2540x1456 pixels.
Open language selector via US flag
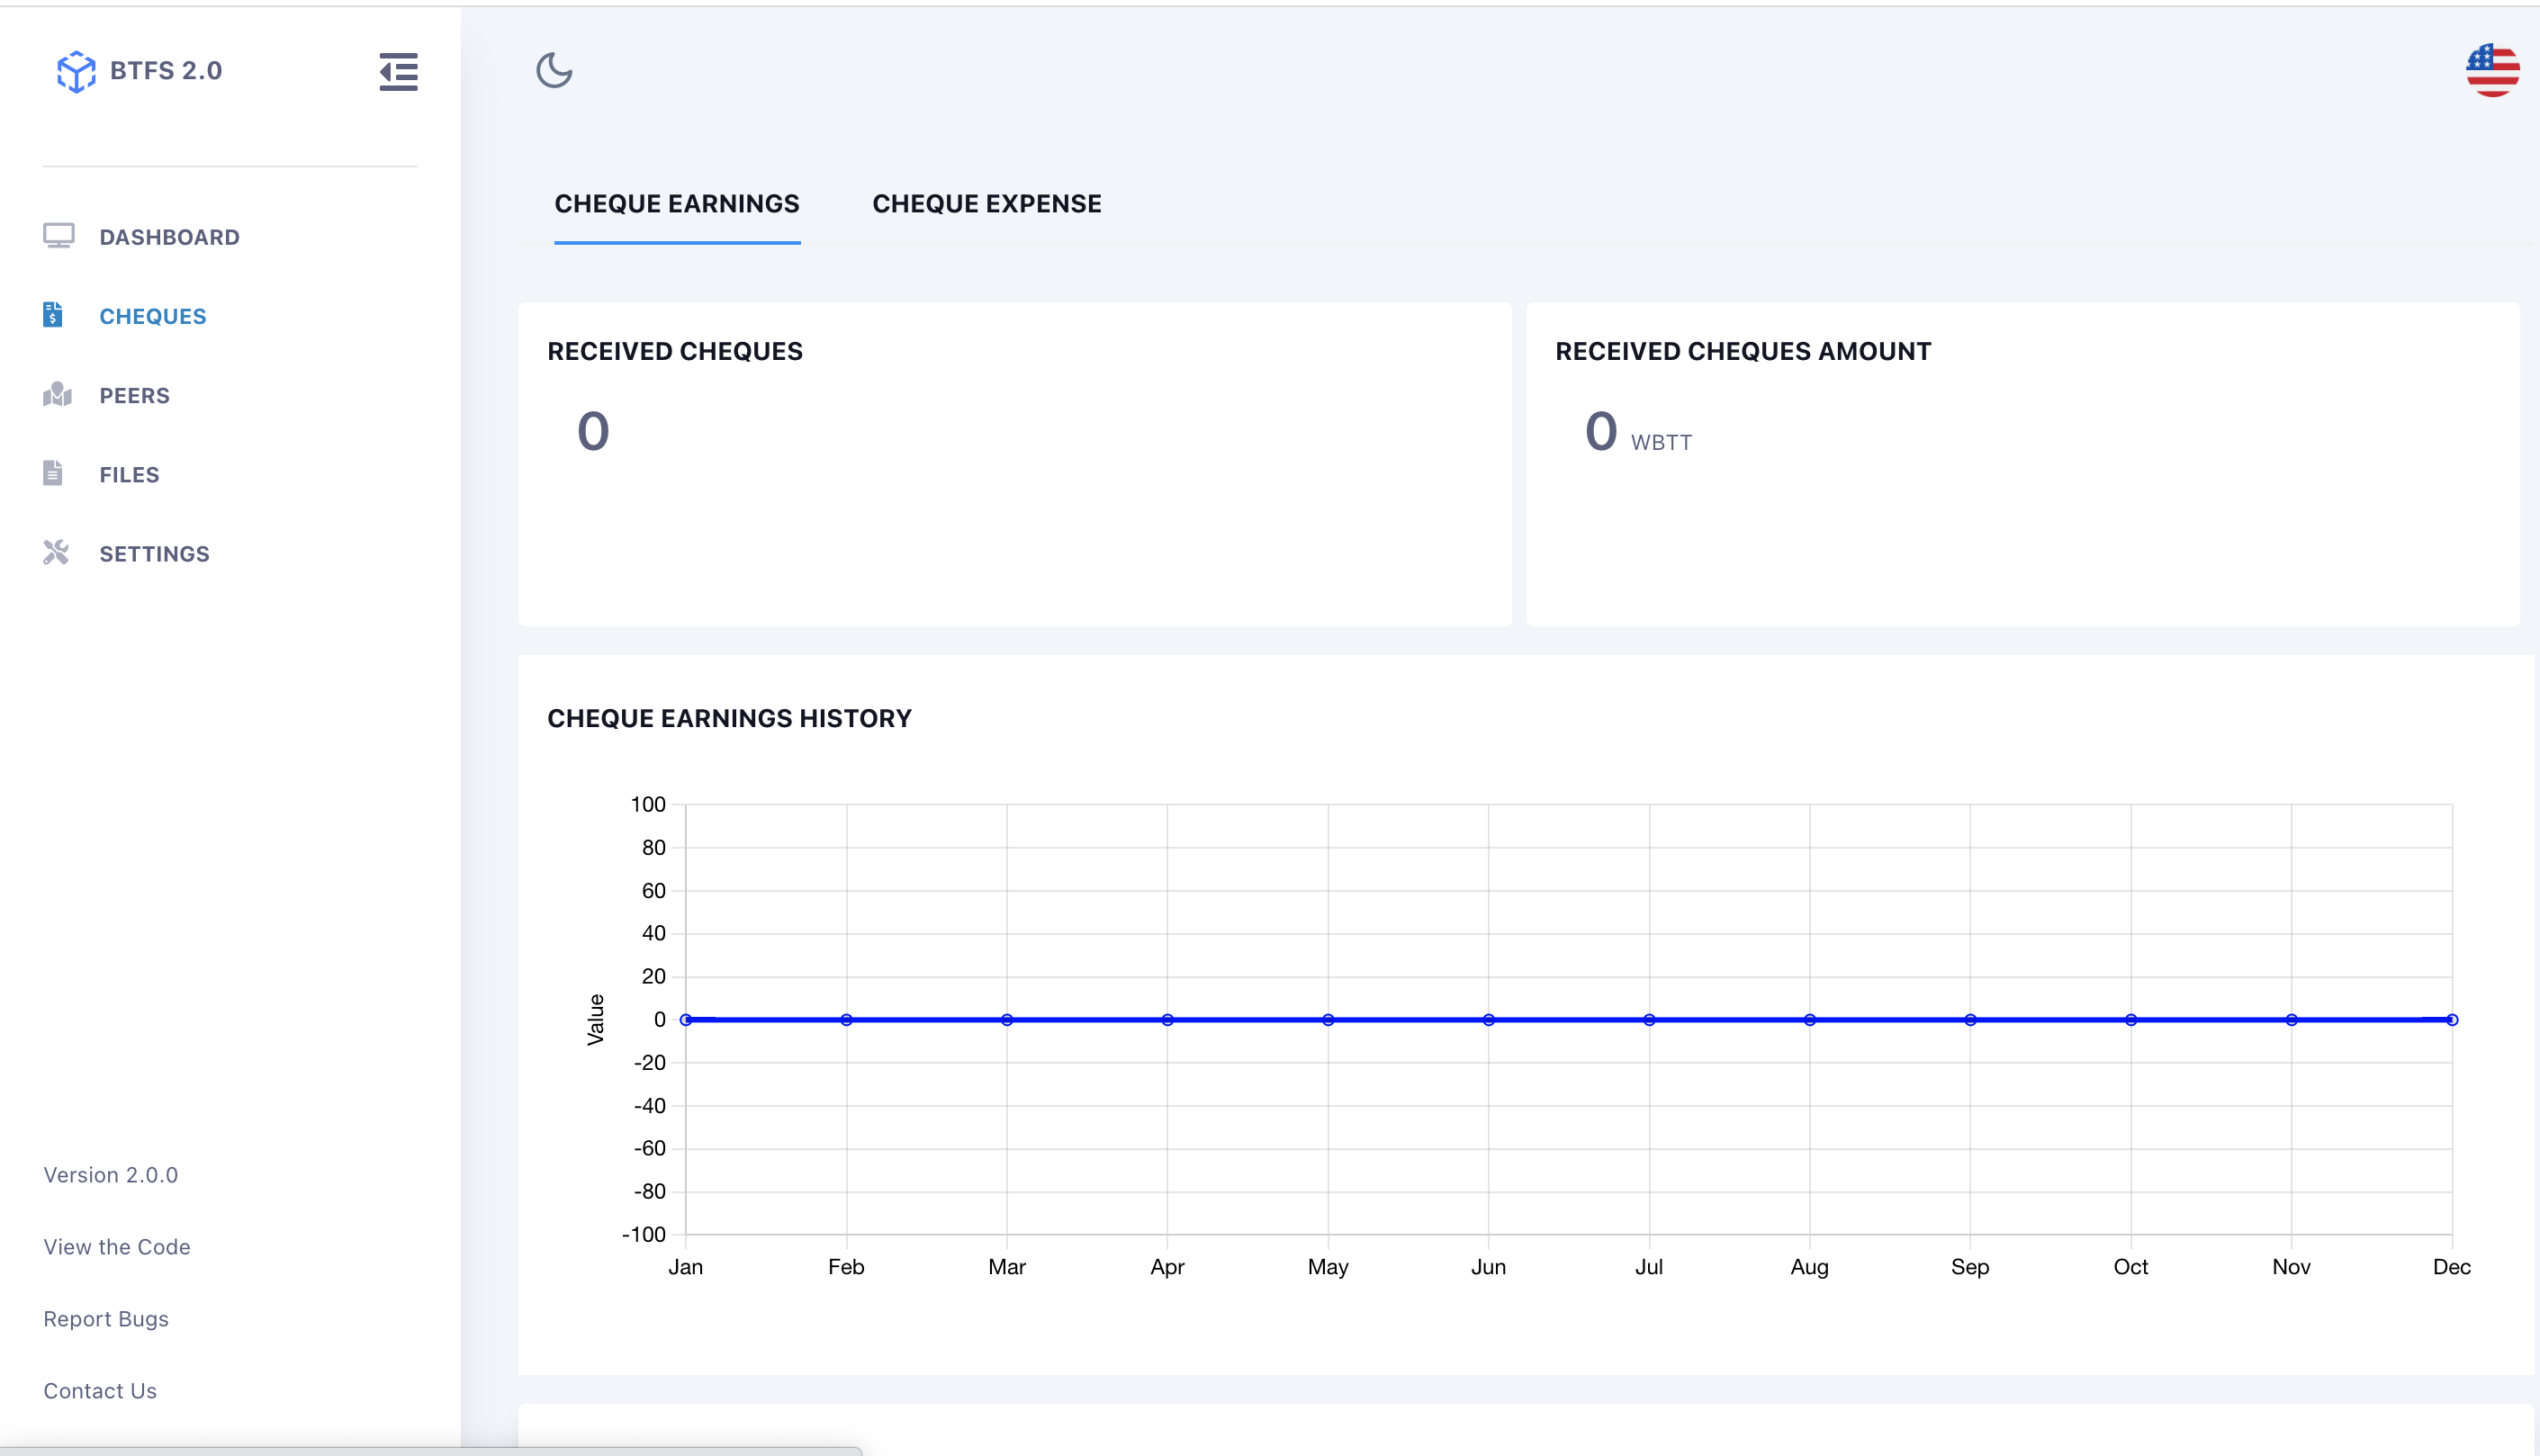[x=2492, y=71]
